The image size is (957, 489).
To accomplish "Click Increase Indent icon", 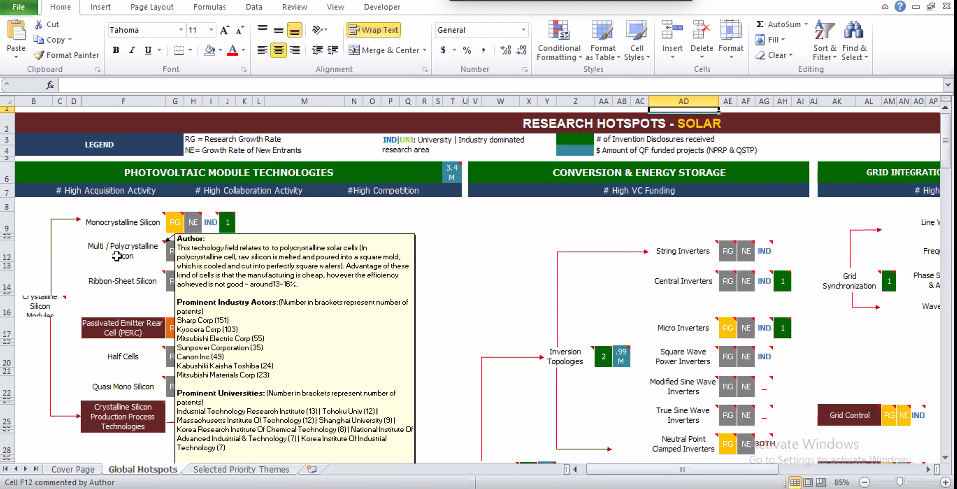I will click(x=333, y=50).
